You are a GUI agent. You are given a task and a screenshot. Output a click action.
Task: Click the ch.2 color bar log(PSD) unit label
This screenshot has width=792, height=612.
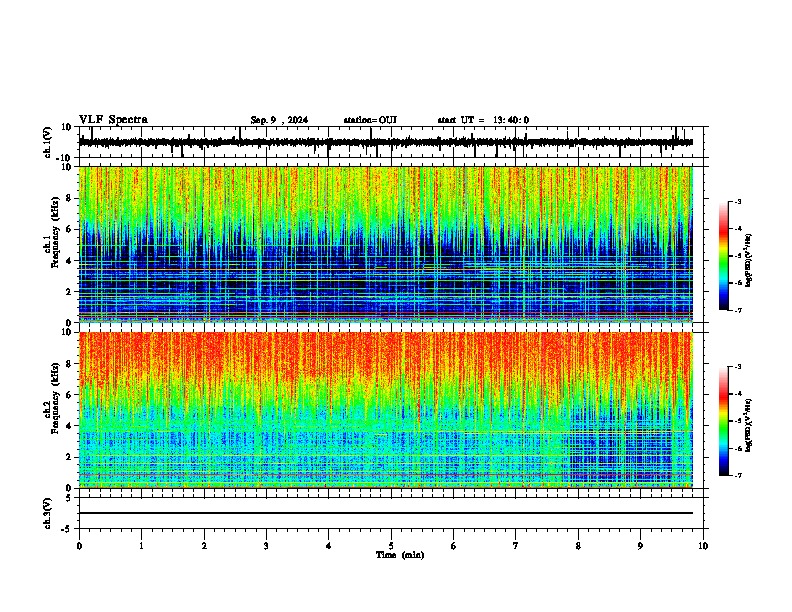click(749, 425)
